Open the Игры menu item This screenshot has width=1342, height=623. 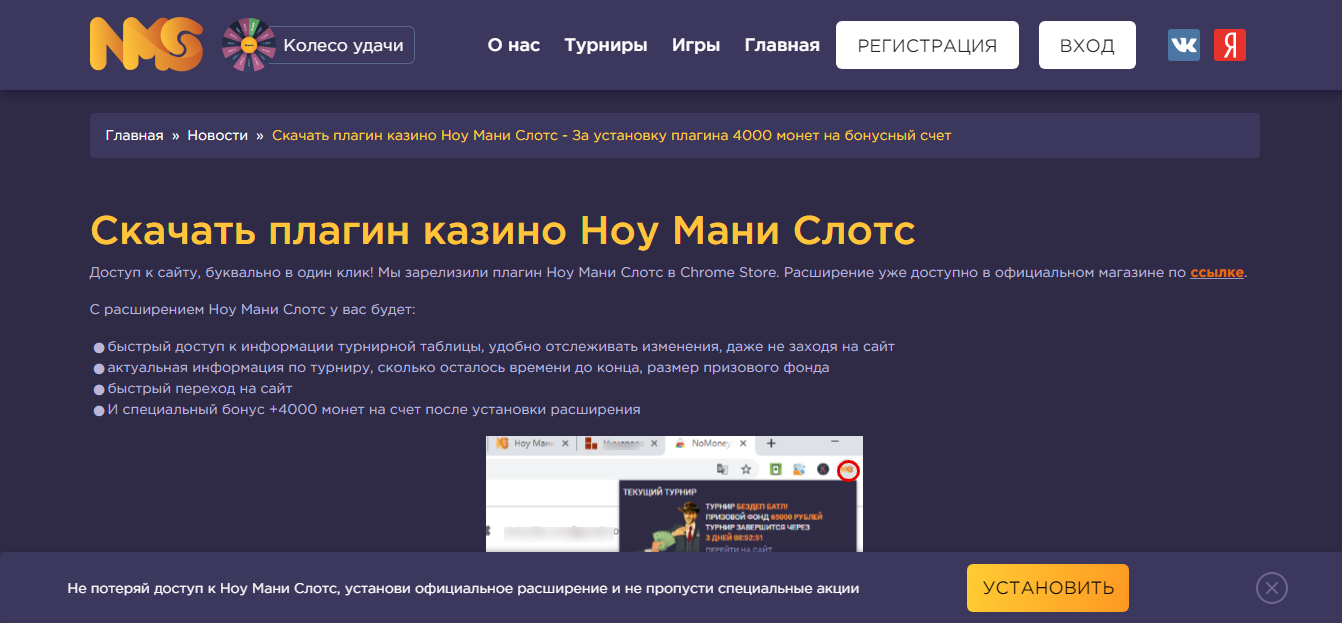696,45
